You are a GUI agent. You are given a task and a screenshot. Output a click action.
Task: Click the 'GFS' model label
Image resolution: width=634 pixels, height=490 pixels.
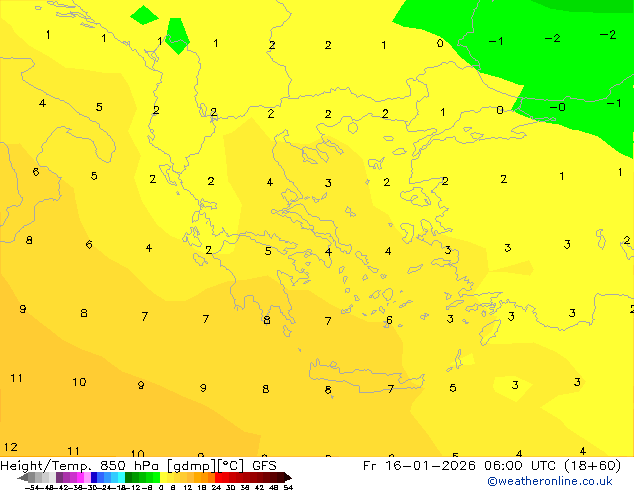click(x=264, y=466)
